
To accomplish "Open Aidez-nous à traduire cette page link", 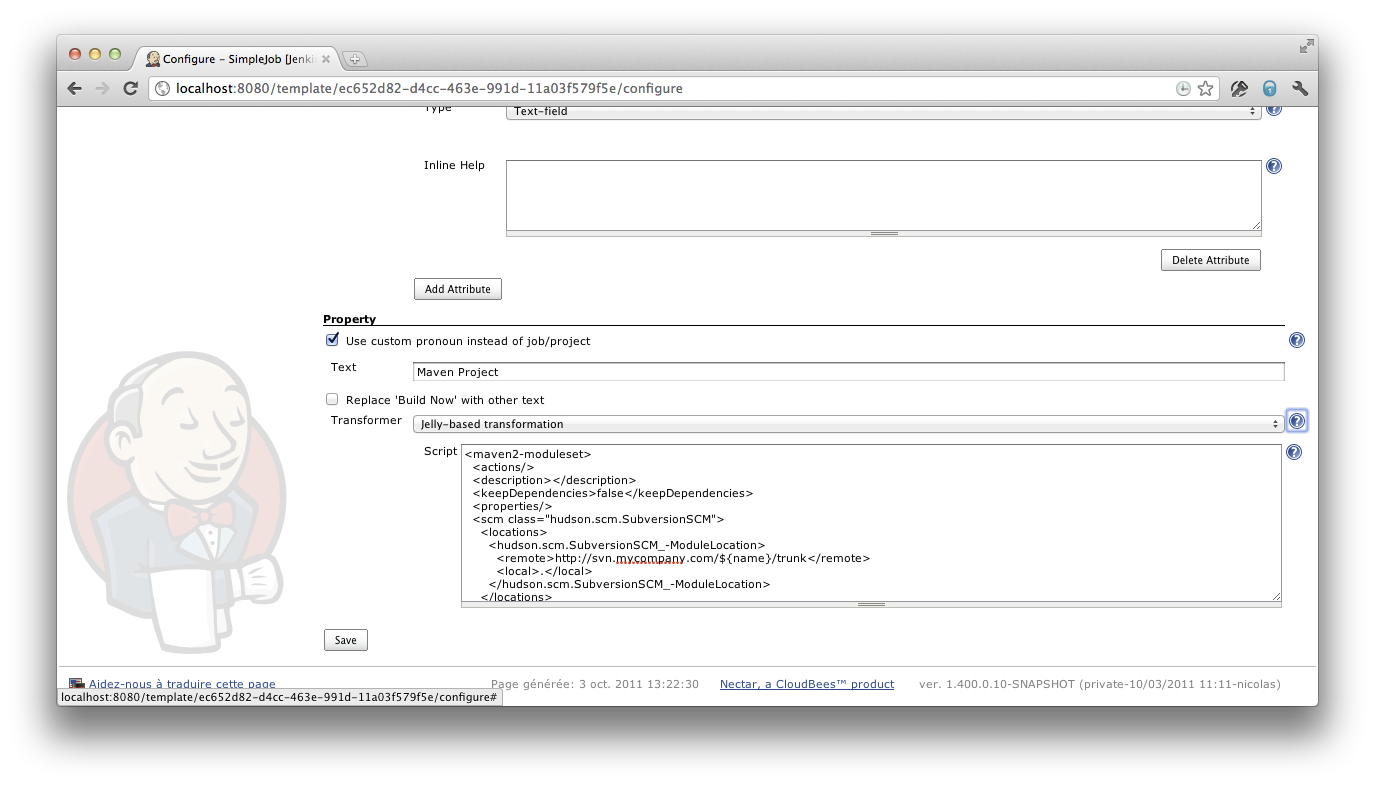I will click(x=182, y=684).
